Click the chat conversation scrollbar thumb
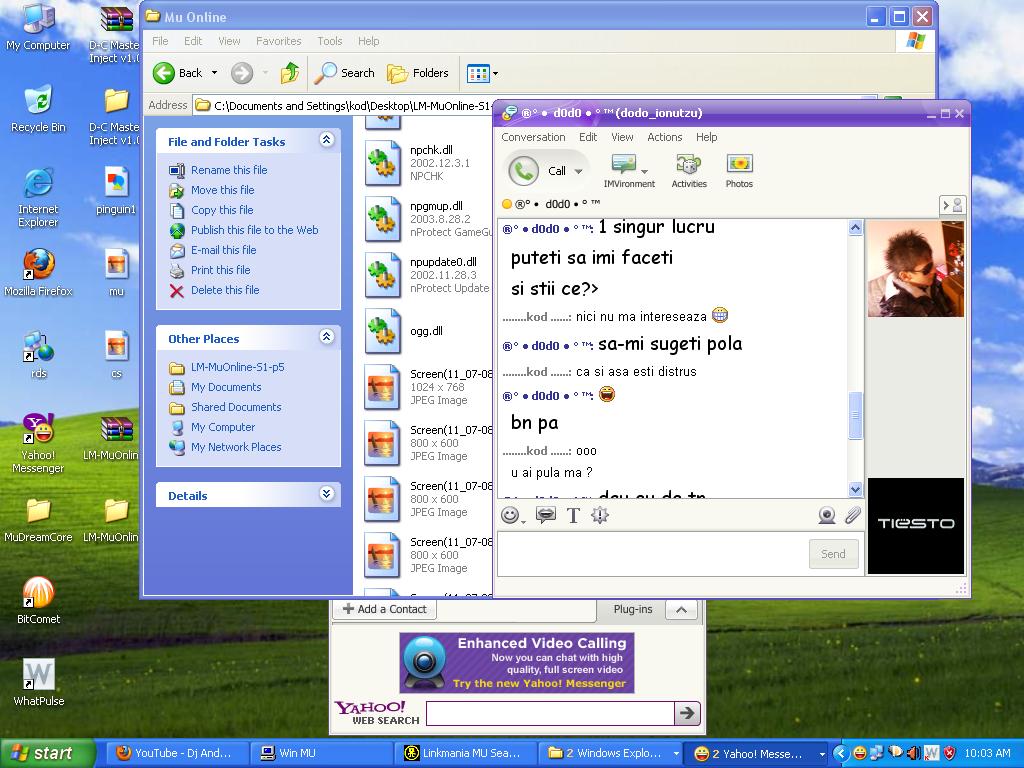 tap(855, 415)
